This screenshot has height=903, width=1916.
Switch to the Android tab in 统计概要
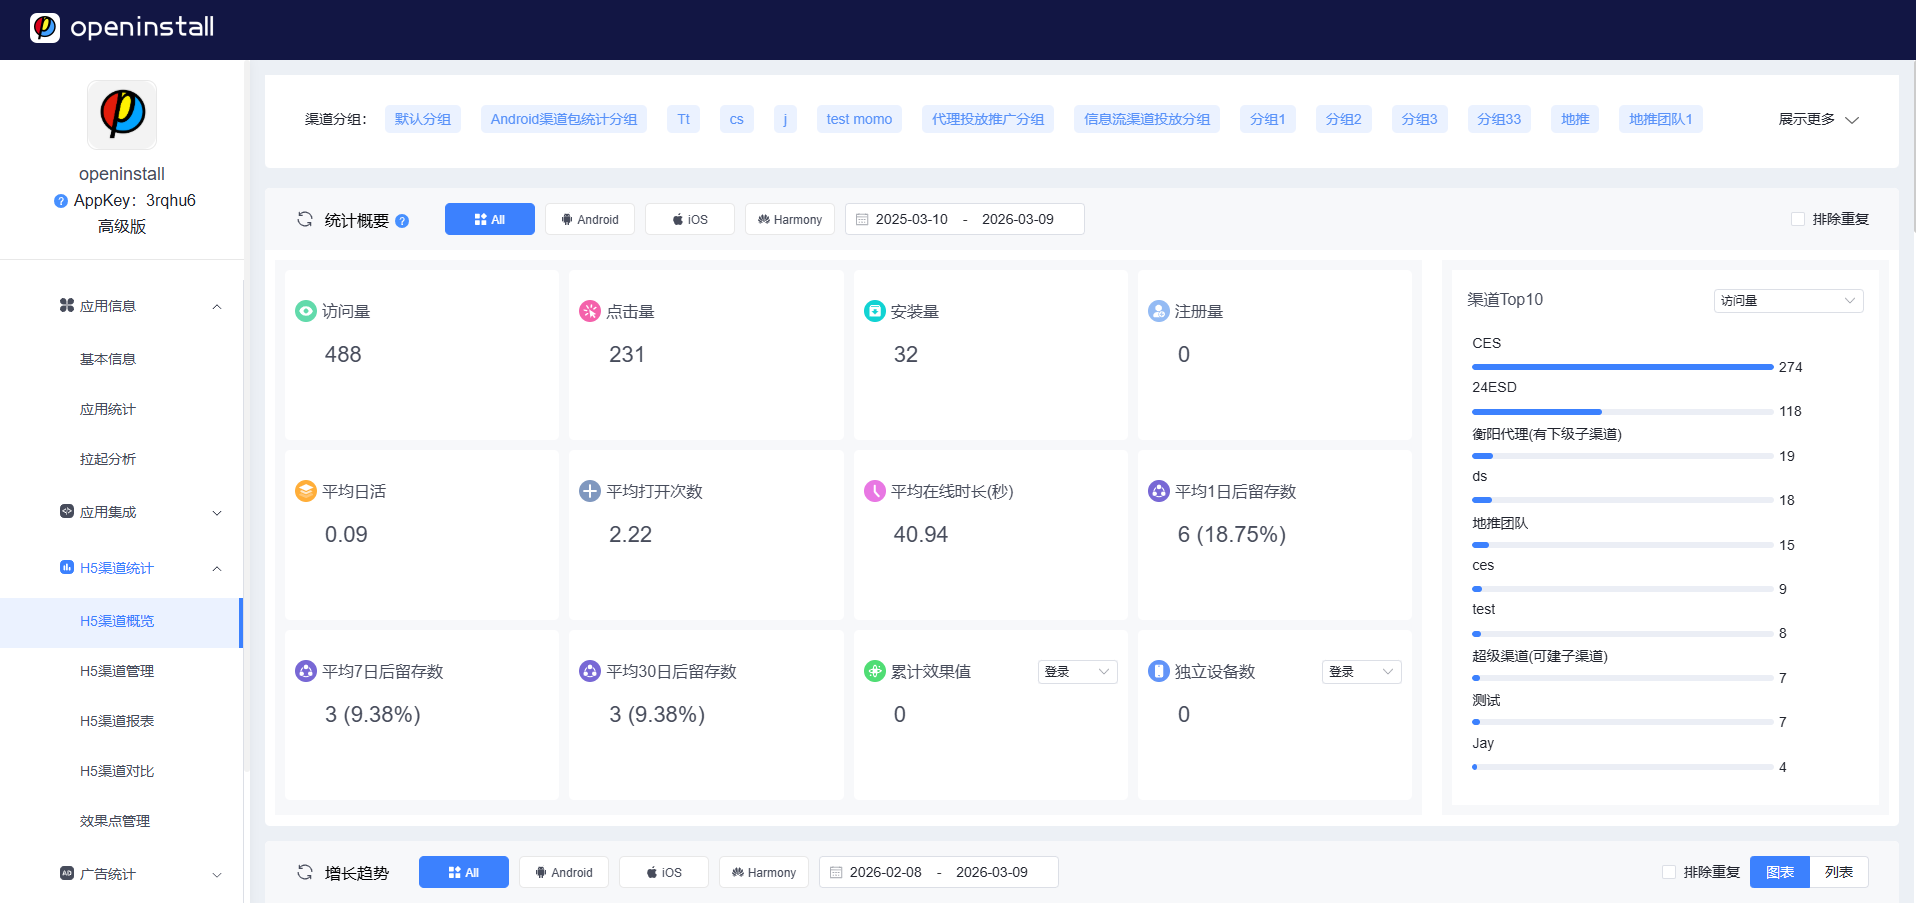click(589, 219)
